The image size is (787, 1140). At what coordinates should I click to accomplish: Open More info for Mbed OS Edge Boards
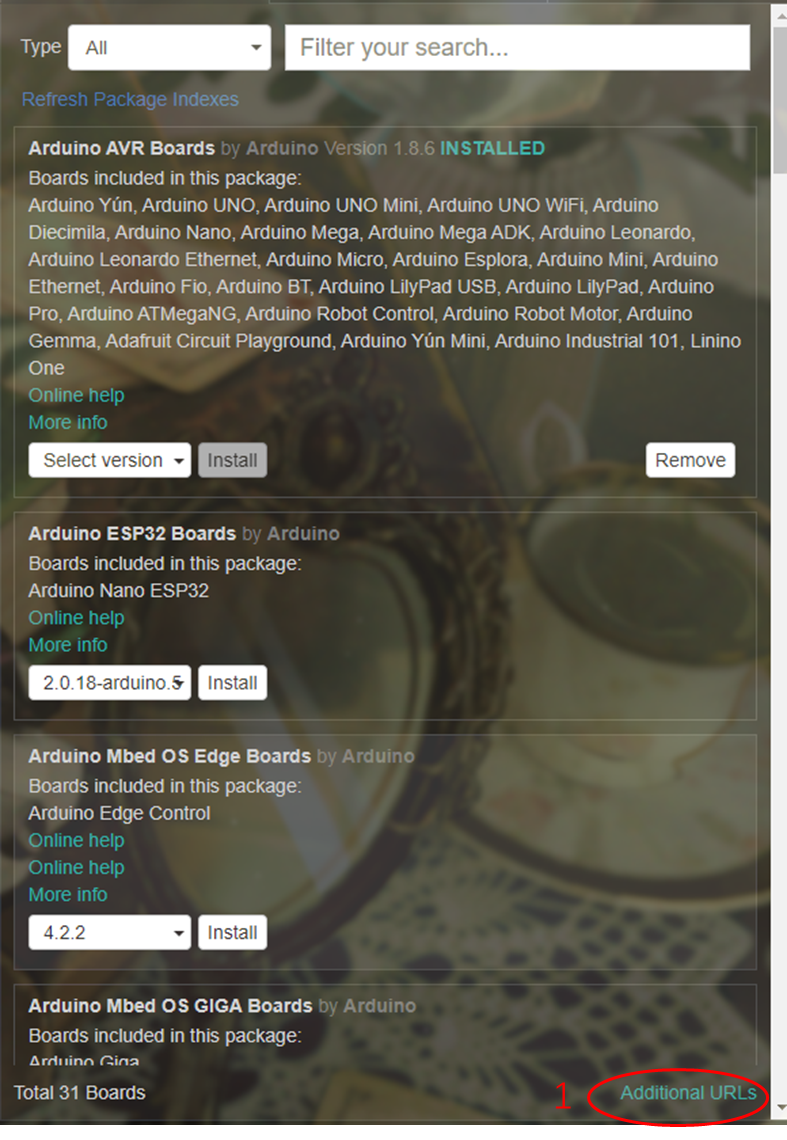[68, 894]
